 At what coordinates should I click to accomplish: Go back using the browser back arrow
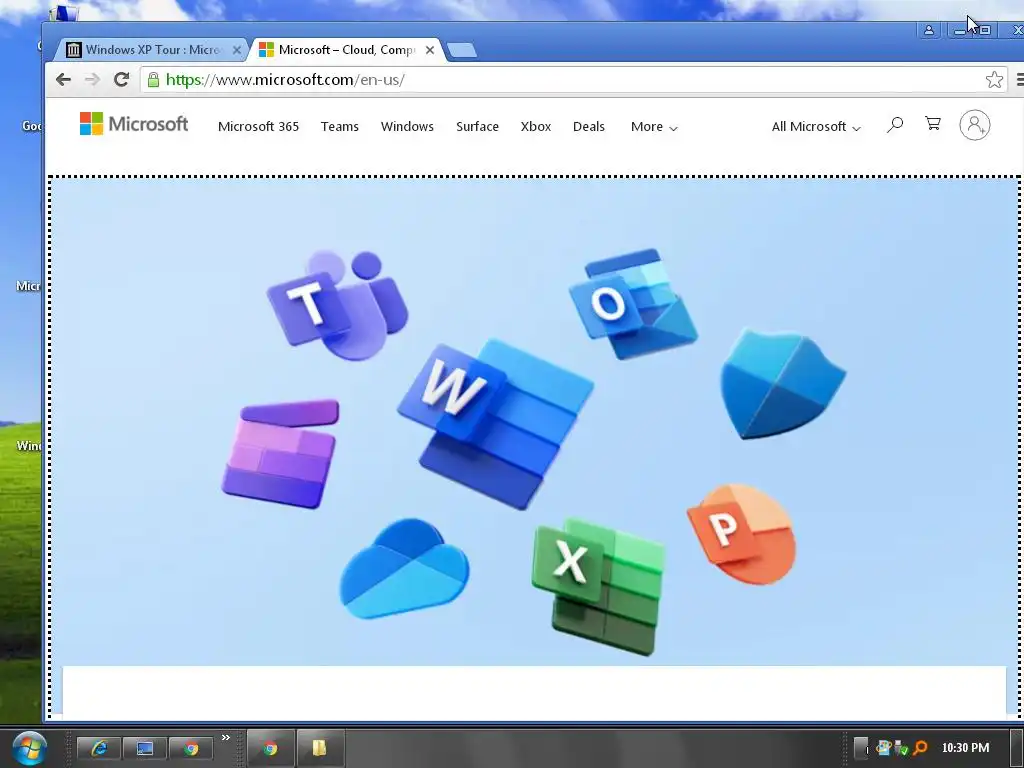click(x=63, y=80)
